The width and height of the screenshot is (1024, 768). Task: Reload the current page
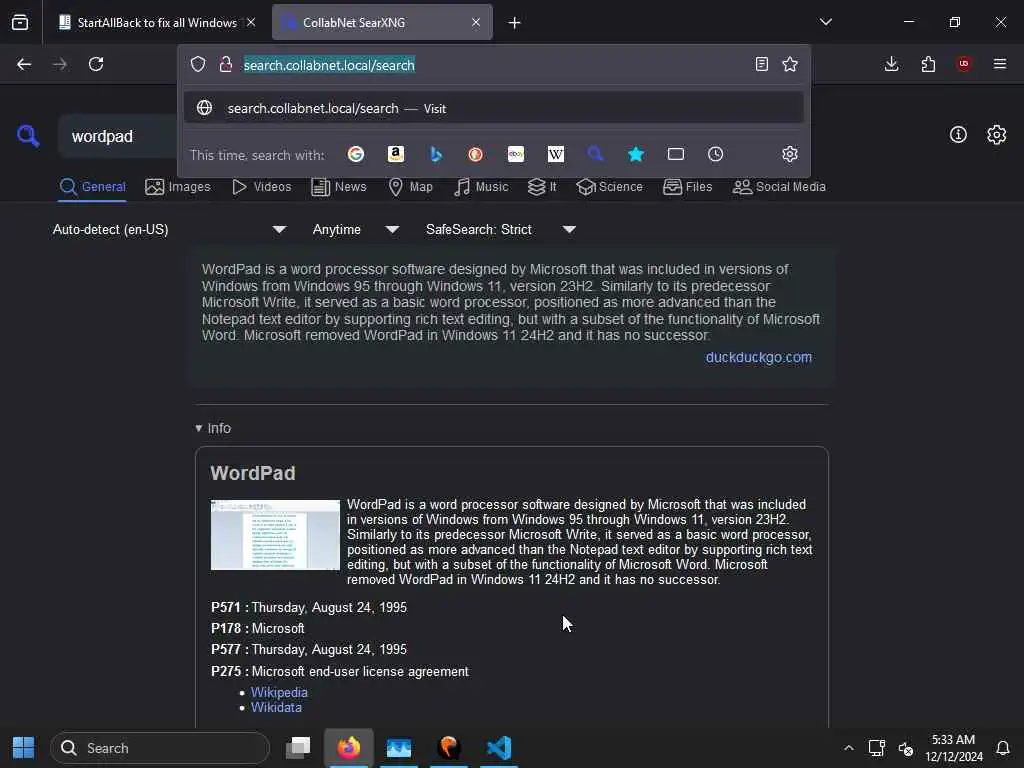[96, 64]
